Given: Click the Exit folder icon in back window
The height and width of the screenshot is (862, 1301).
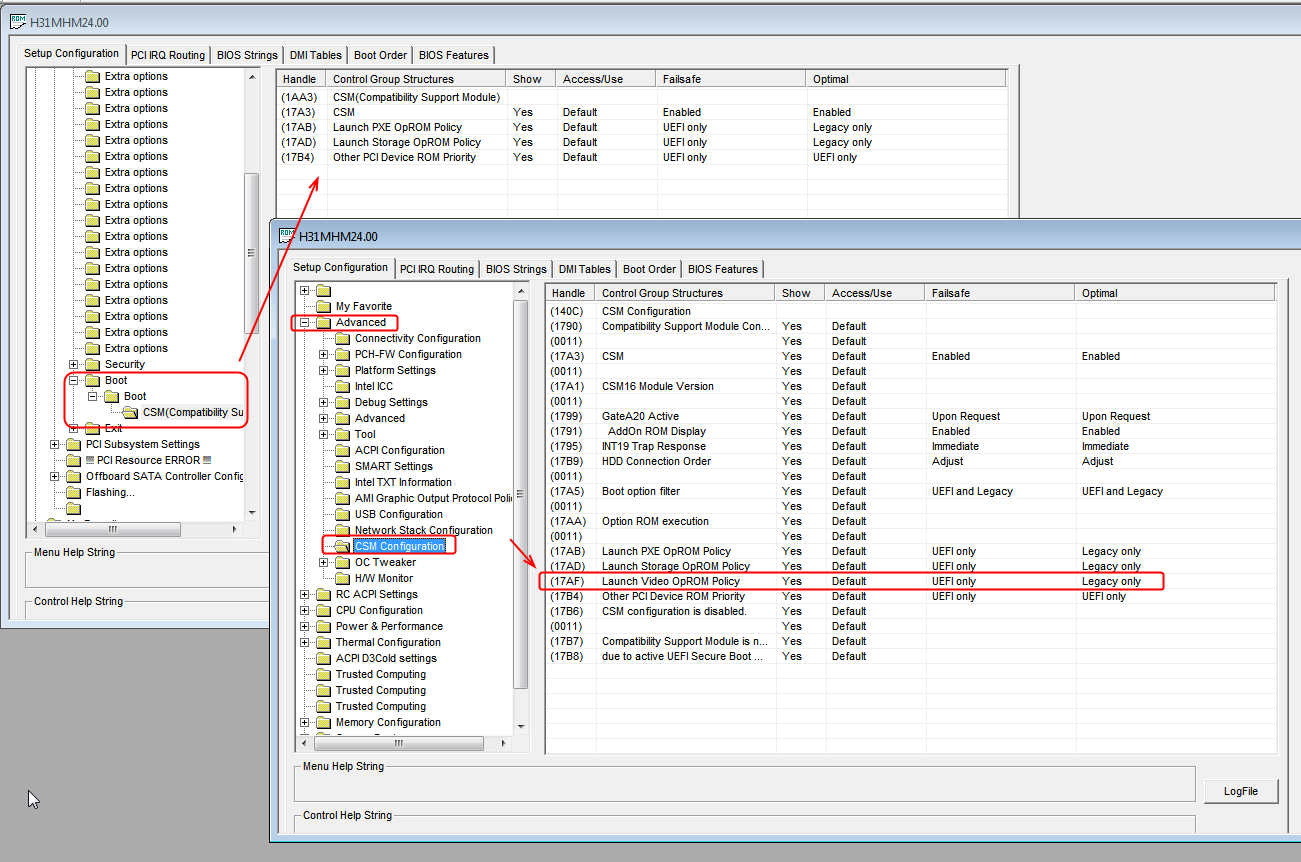Looking at the screenshot, I should coord(93,428).
